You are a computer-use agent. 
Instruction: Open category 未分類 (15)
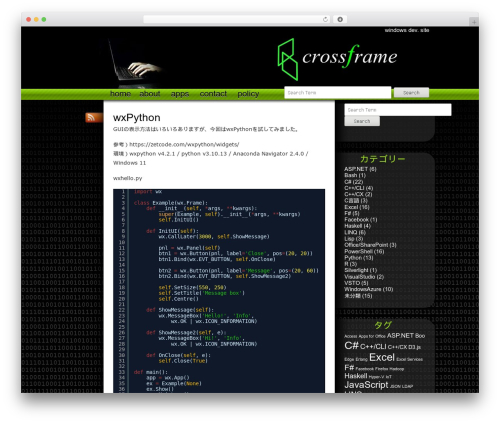[x=358, y=296]
